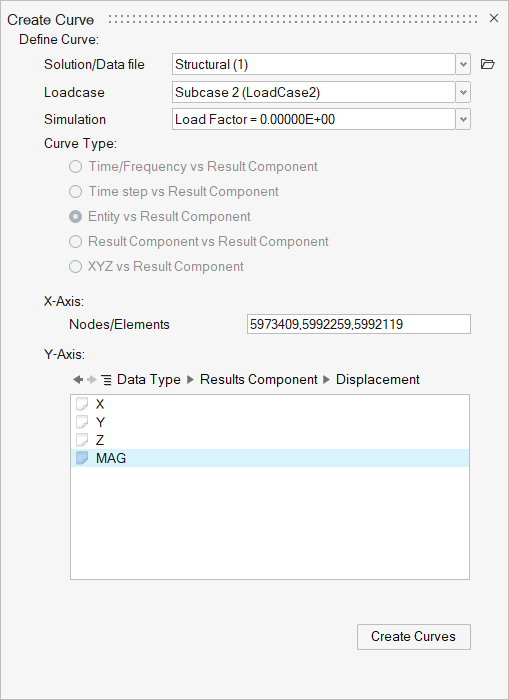The image size is (509, 700).
Task: Expand the Simulation Load Factor dropdown
Action: (463, 119)
